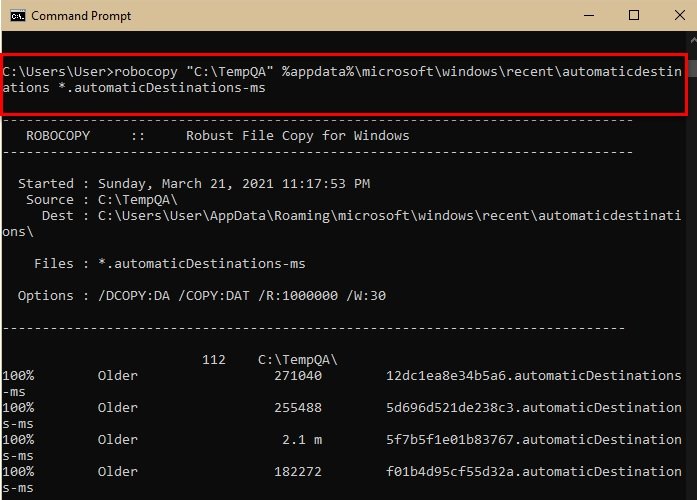Minimize the Command Prompt window
Viewport: 697px width, 500px height.
[586, 16]
